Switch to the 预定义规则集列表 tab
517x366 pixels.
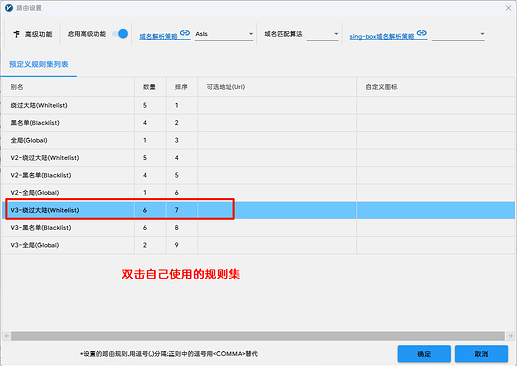39,64
